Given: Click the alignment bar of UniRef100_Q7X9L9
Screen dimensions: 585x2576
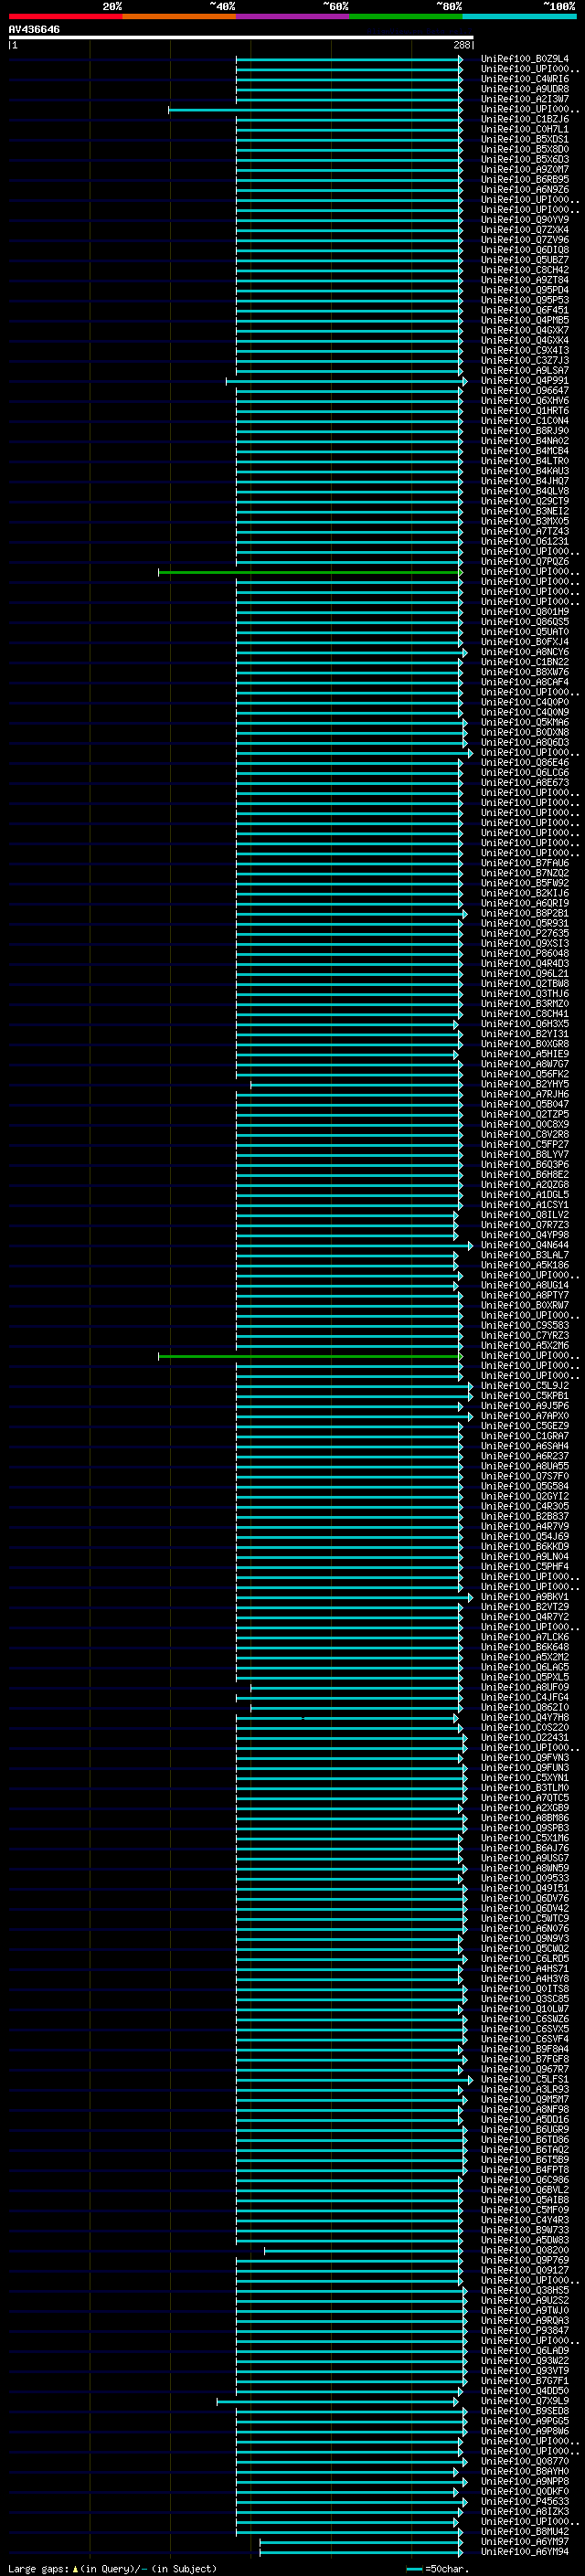Looking at the screenshot, I should click(337, 2401).
